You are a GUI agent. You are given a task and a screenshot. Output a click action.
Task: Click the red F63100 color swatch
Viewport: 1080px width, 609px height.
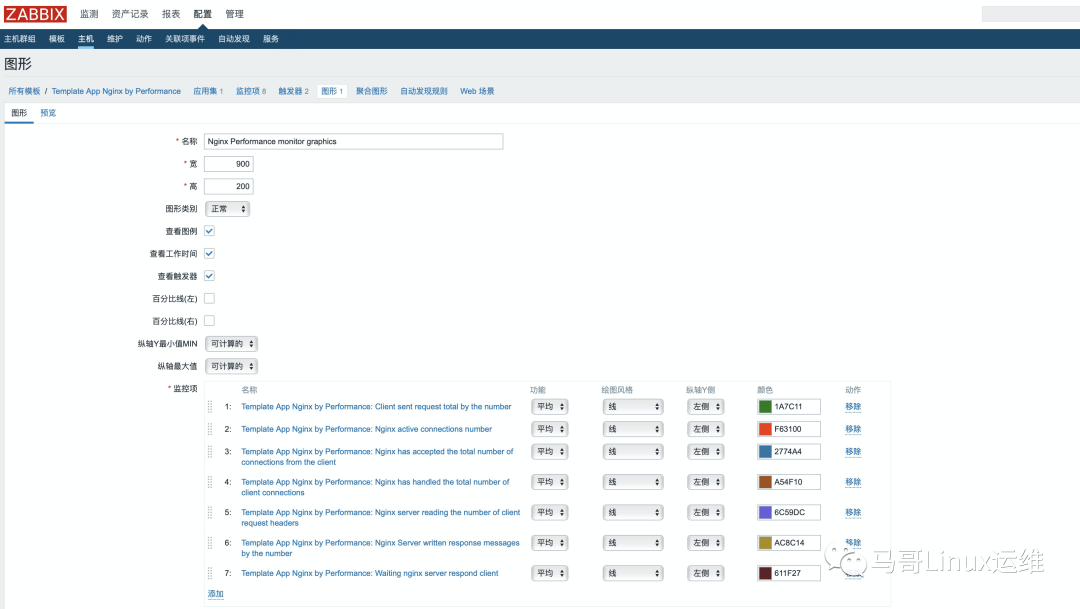click(x=765, y=429)
